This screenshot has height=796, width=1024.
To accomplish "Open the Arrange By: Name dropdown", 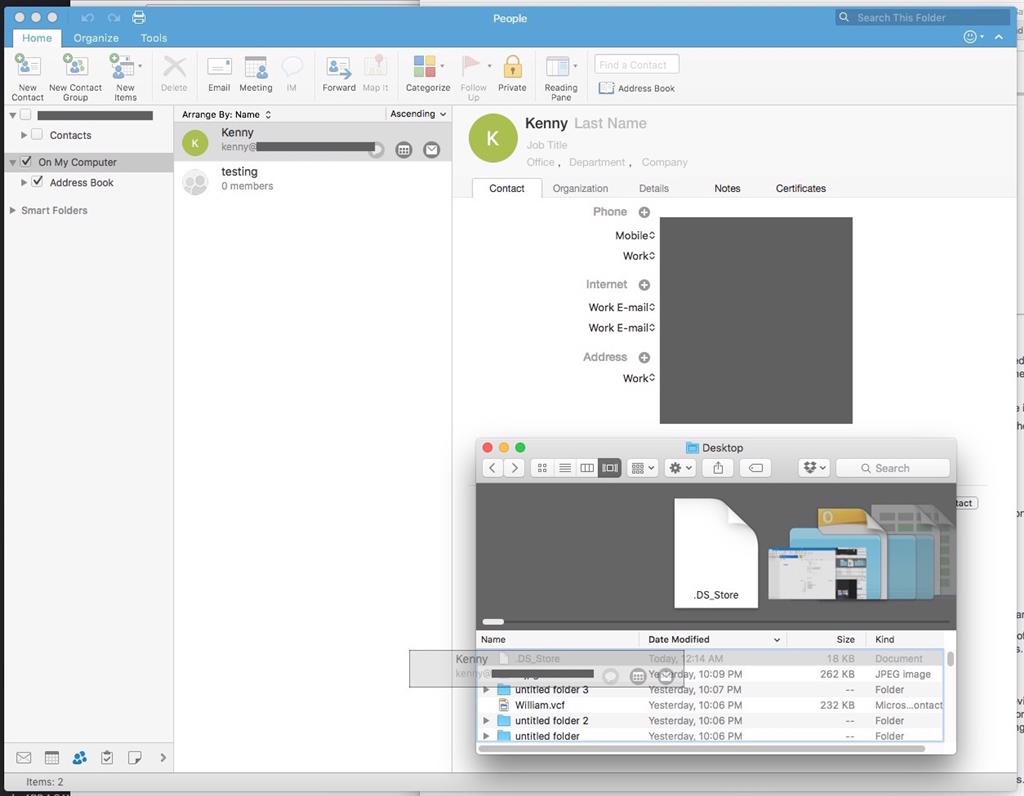I will coord(226,114).
